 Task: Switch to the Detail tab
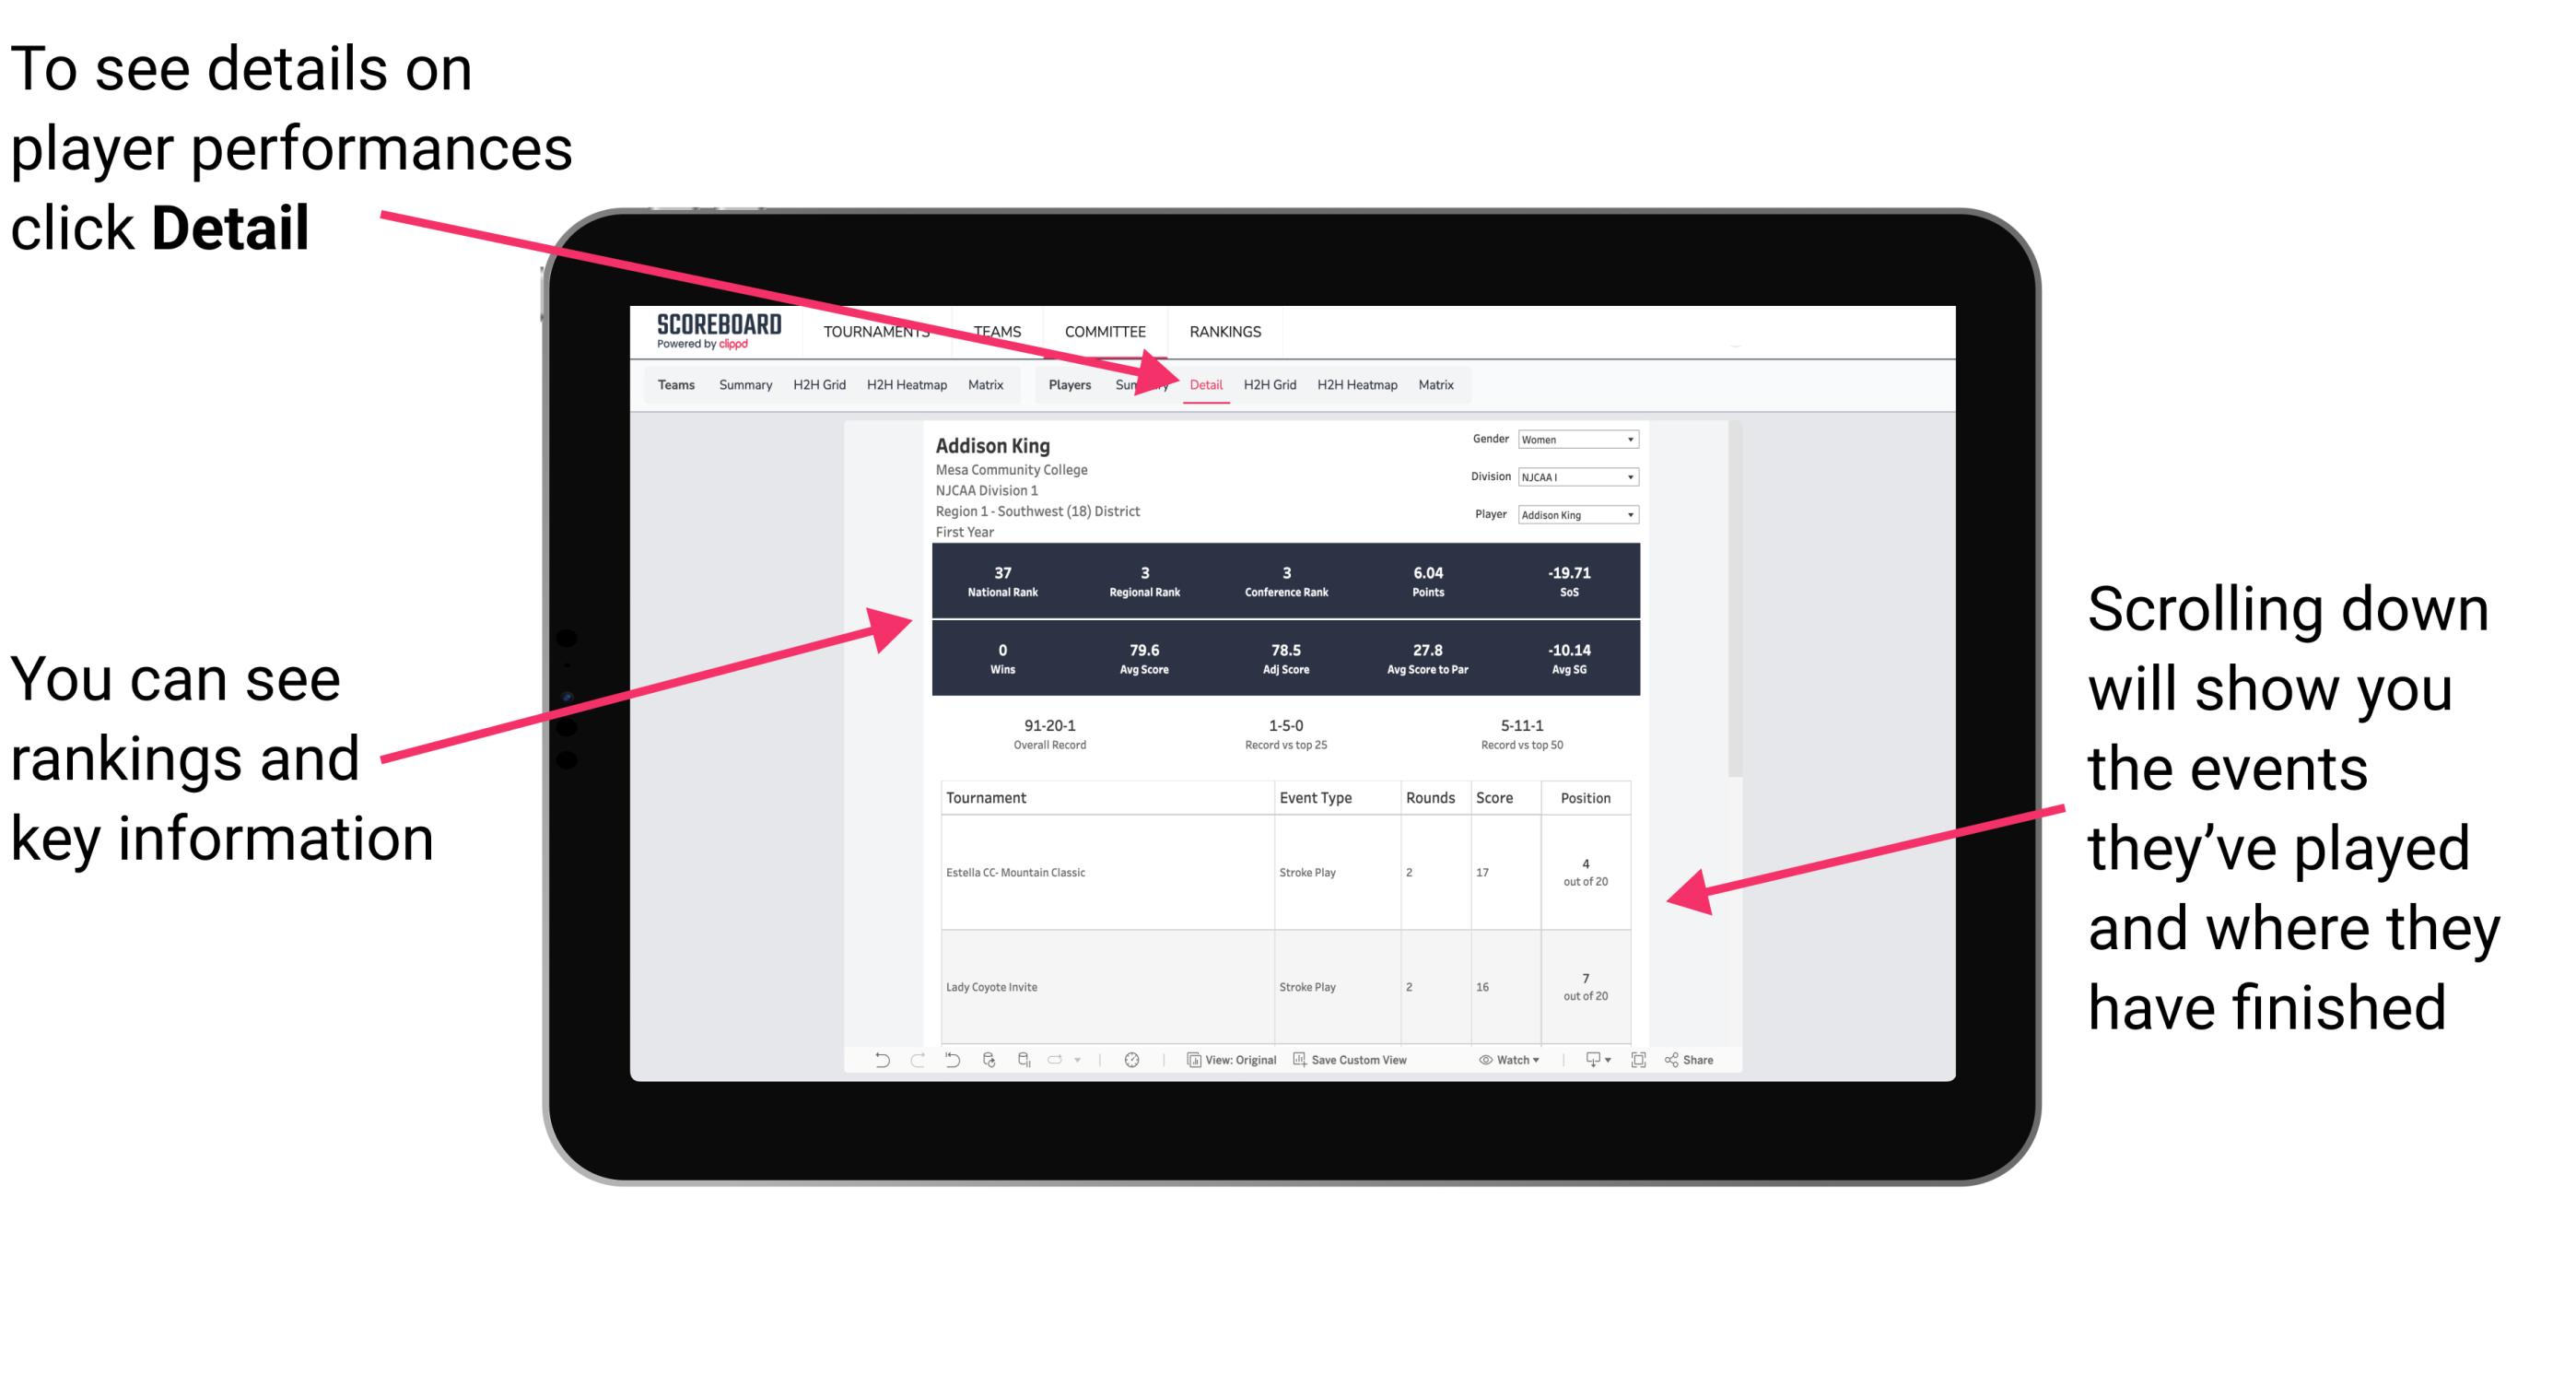click(1204, 384)
